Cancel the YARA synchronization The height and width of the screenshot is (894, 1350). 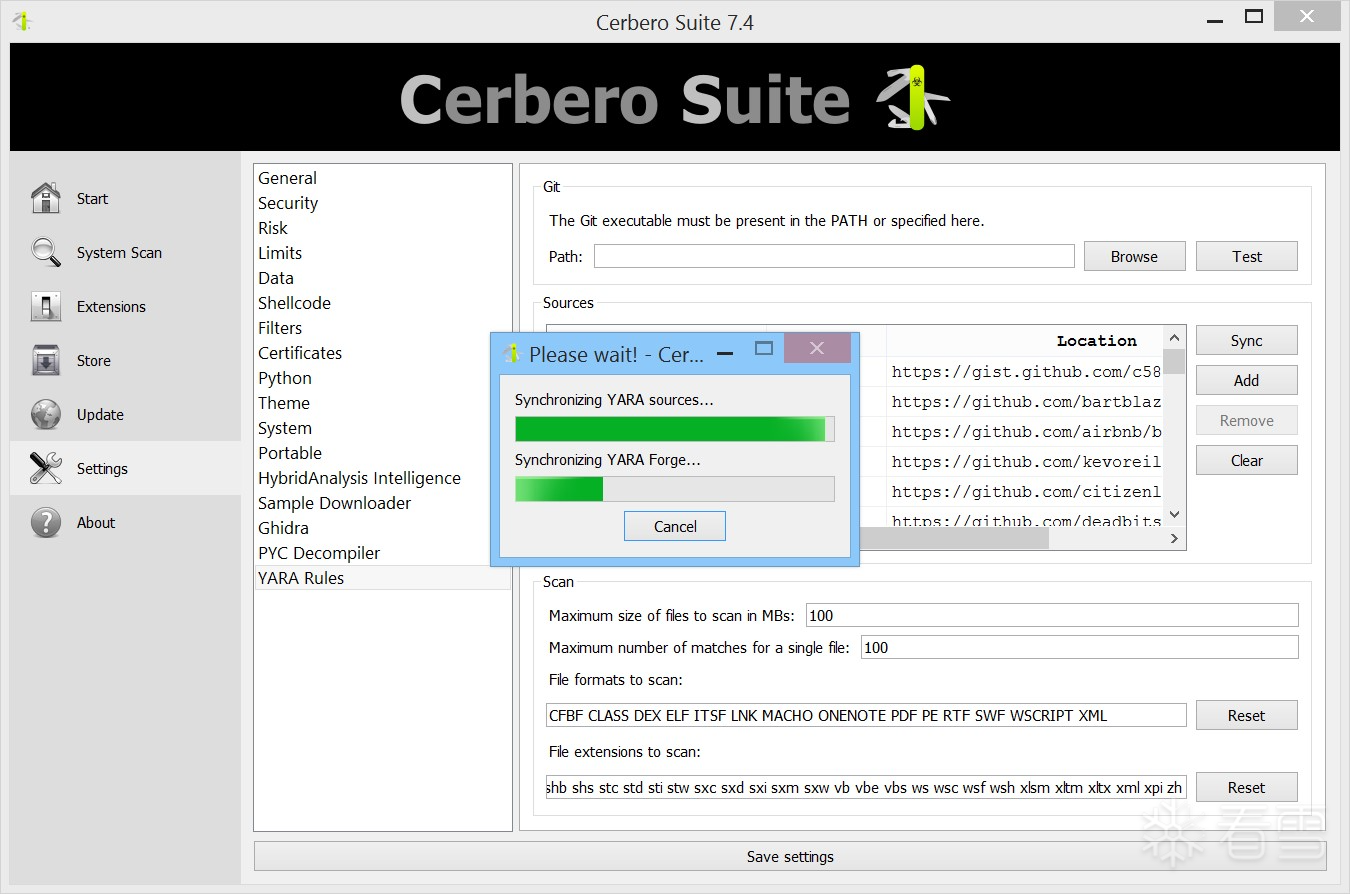tap(675, 526)
